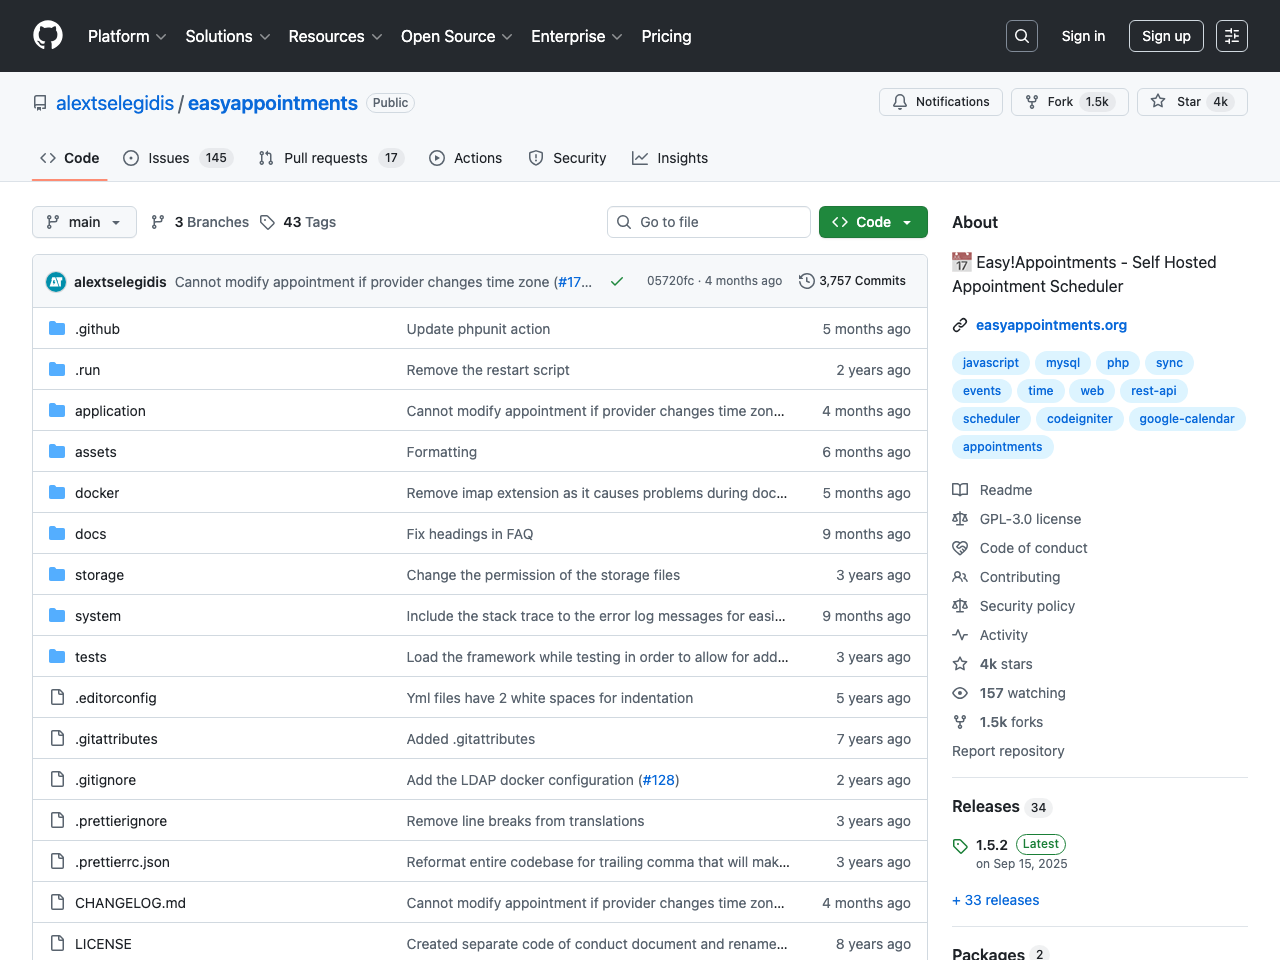Click the avatar of alextselegidis
Image resolution: width=1280 pixels, height=960 pixels.
tap(56, 282)
